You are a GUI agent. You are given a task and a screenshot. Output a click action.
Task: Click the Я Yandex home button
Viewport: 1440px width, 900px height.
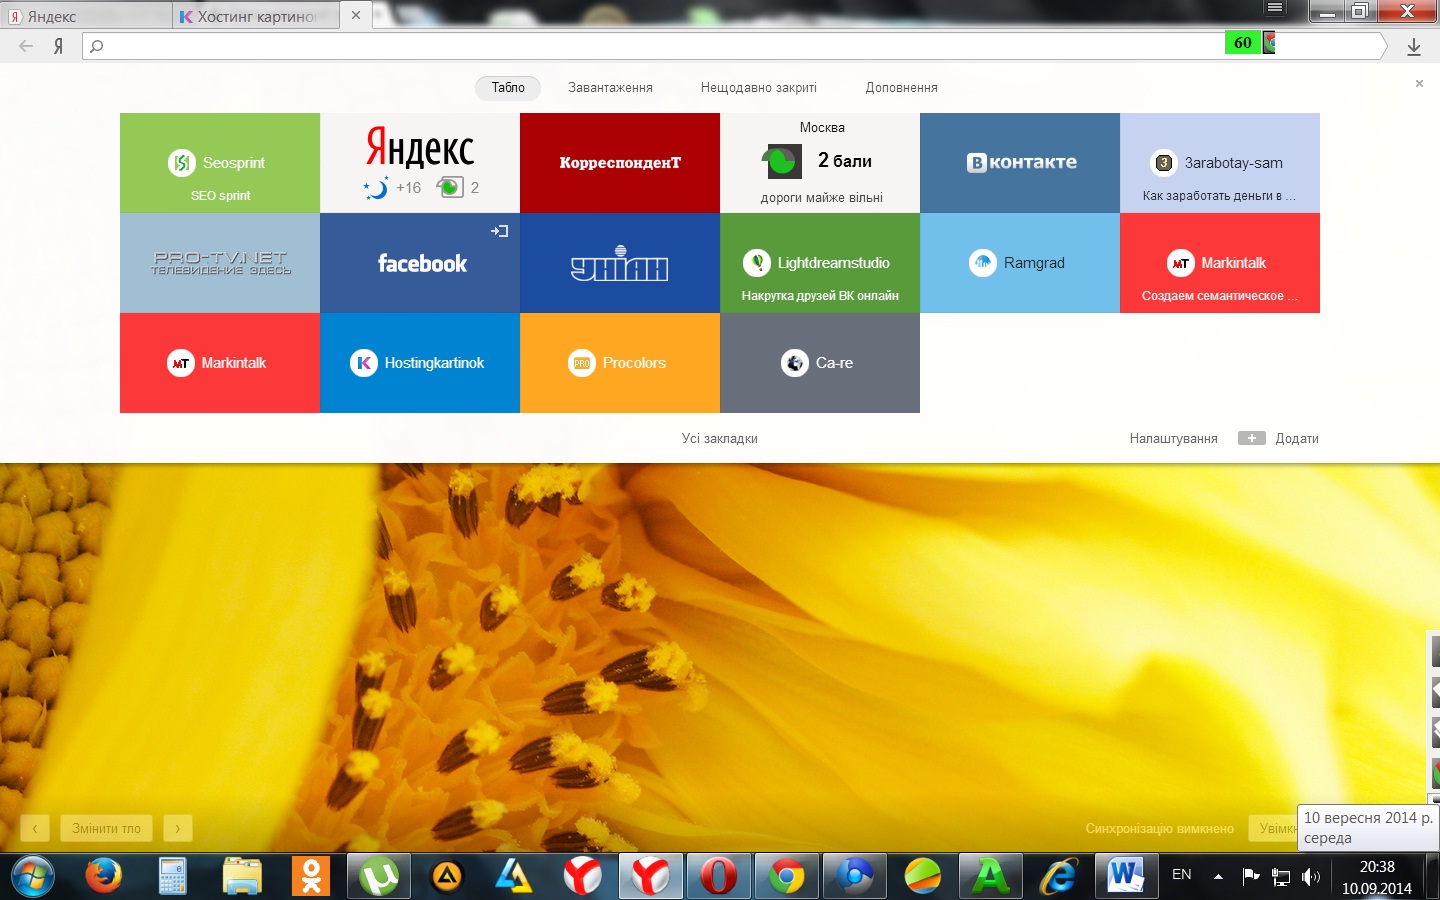coord(59,45)
